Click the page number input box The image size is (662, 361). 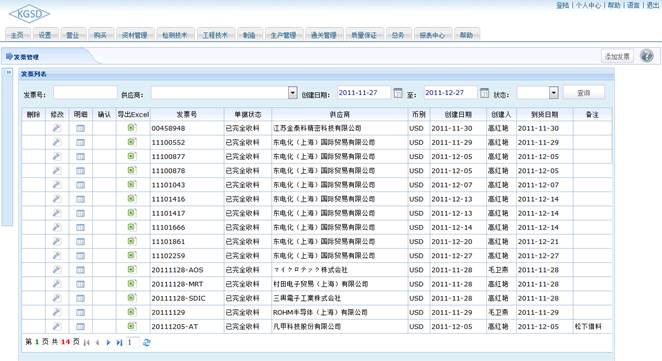tap(133, 342)
